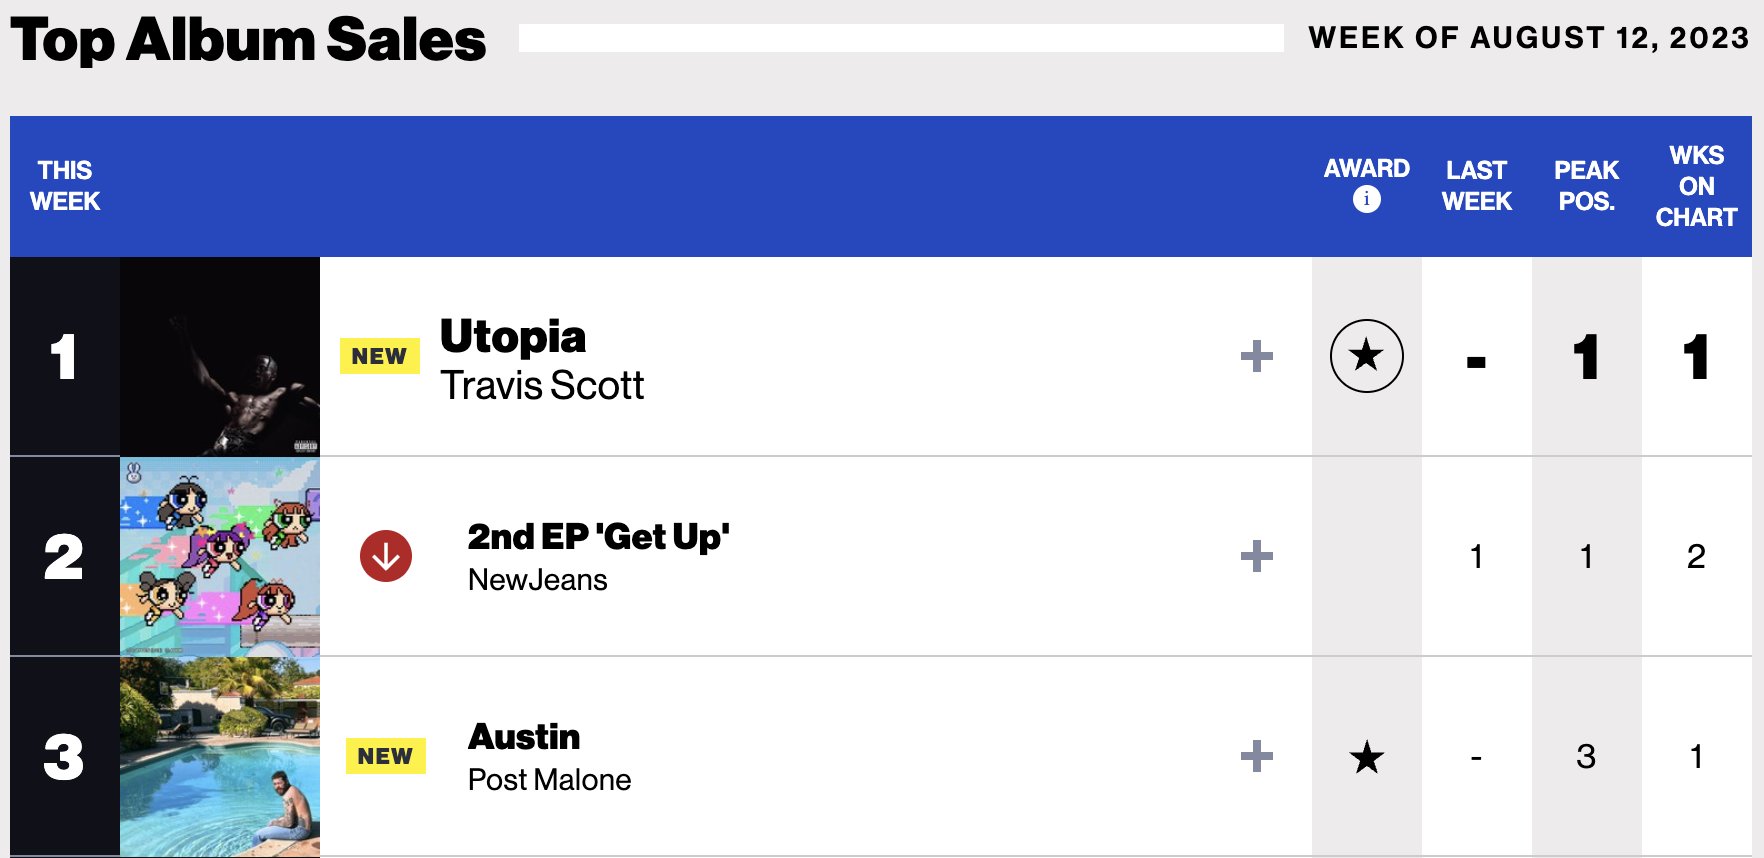Open the NewJeans Get Up cover art

coord(220,557)
